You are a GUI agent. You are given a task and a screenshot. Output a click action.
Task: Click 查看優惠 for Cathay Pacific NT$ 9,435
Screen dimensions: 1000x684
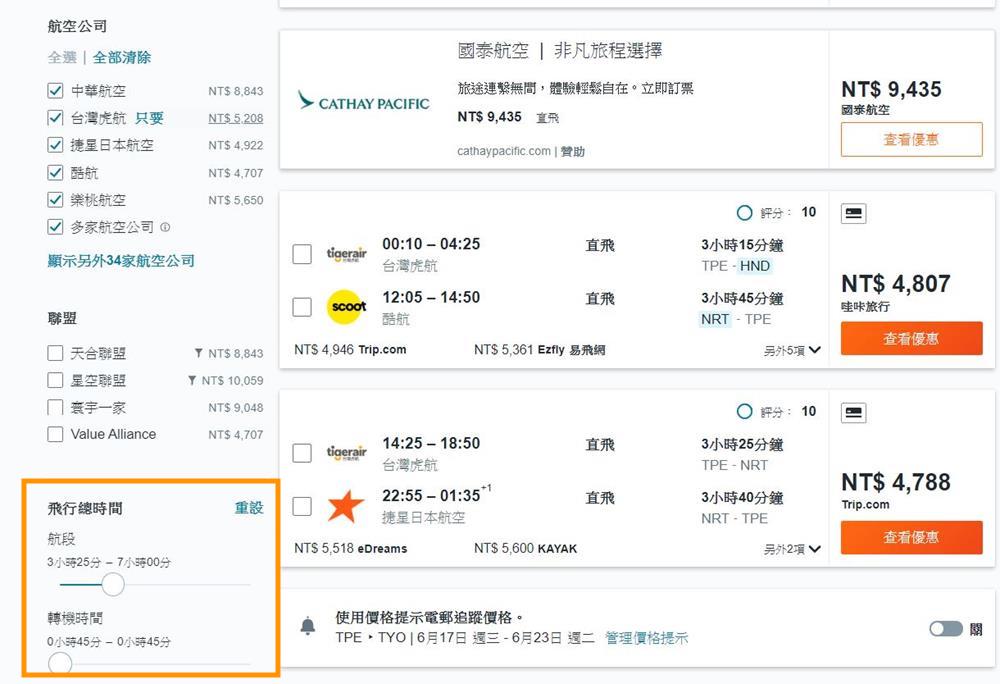click(x=911, y=140)
